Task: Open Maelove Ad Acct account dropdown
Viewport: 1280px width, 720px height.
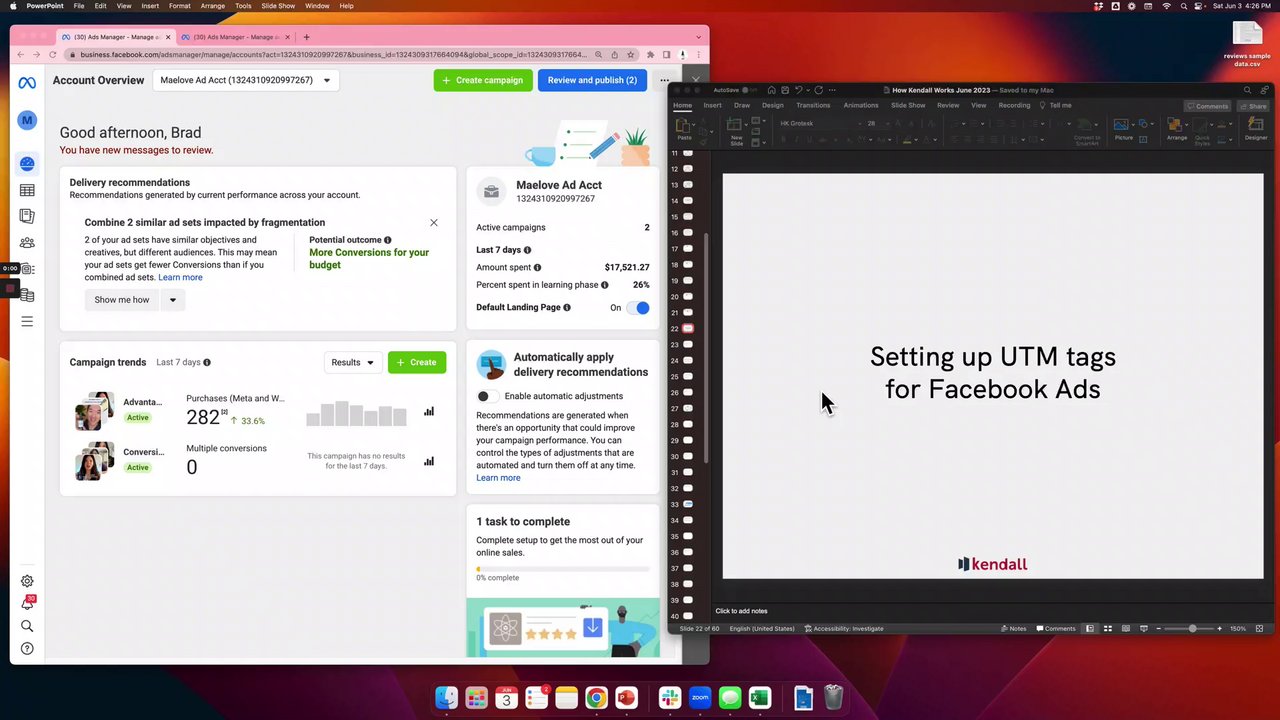Action: tap(245, 80)
